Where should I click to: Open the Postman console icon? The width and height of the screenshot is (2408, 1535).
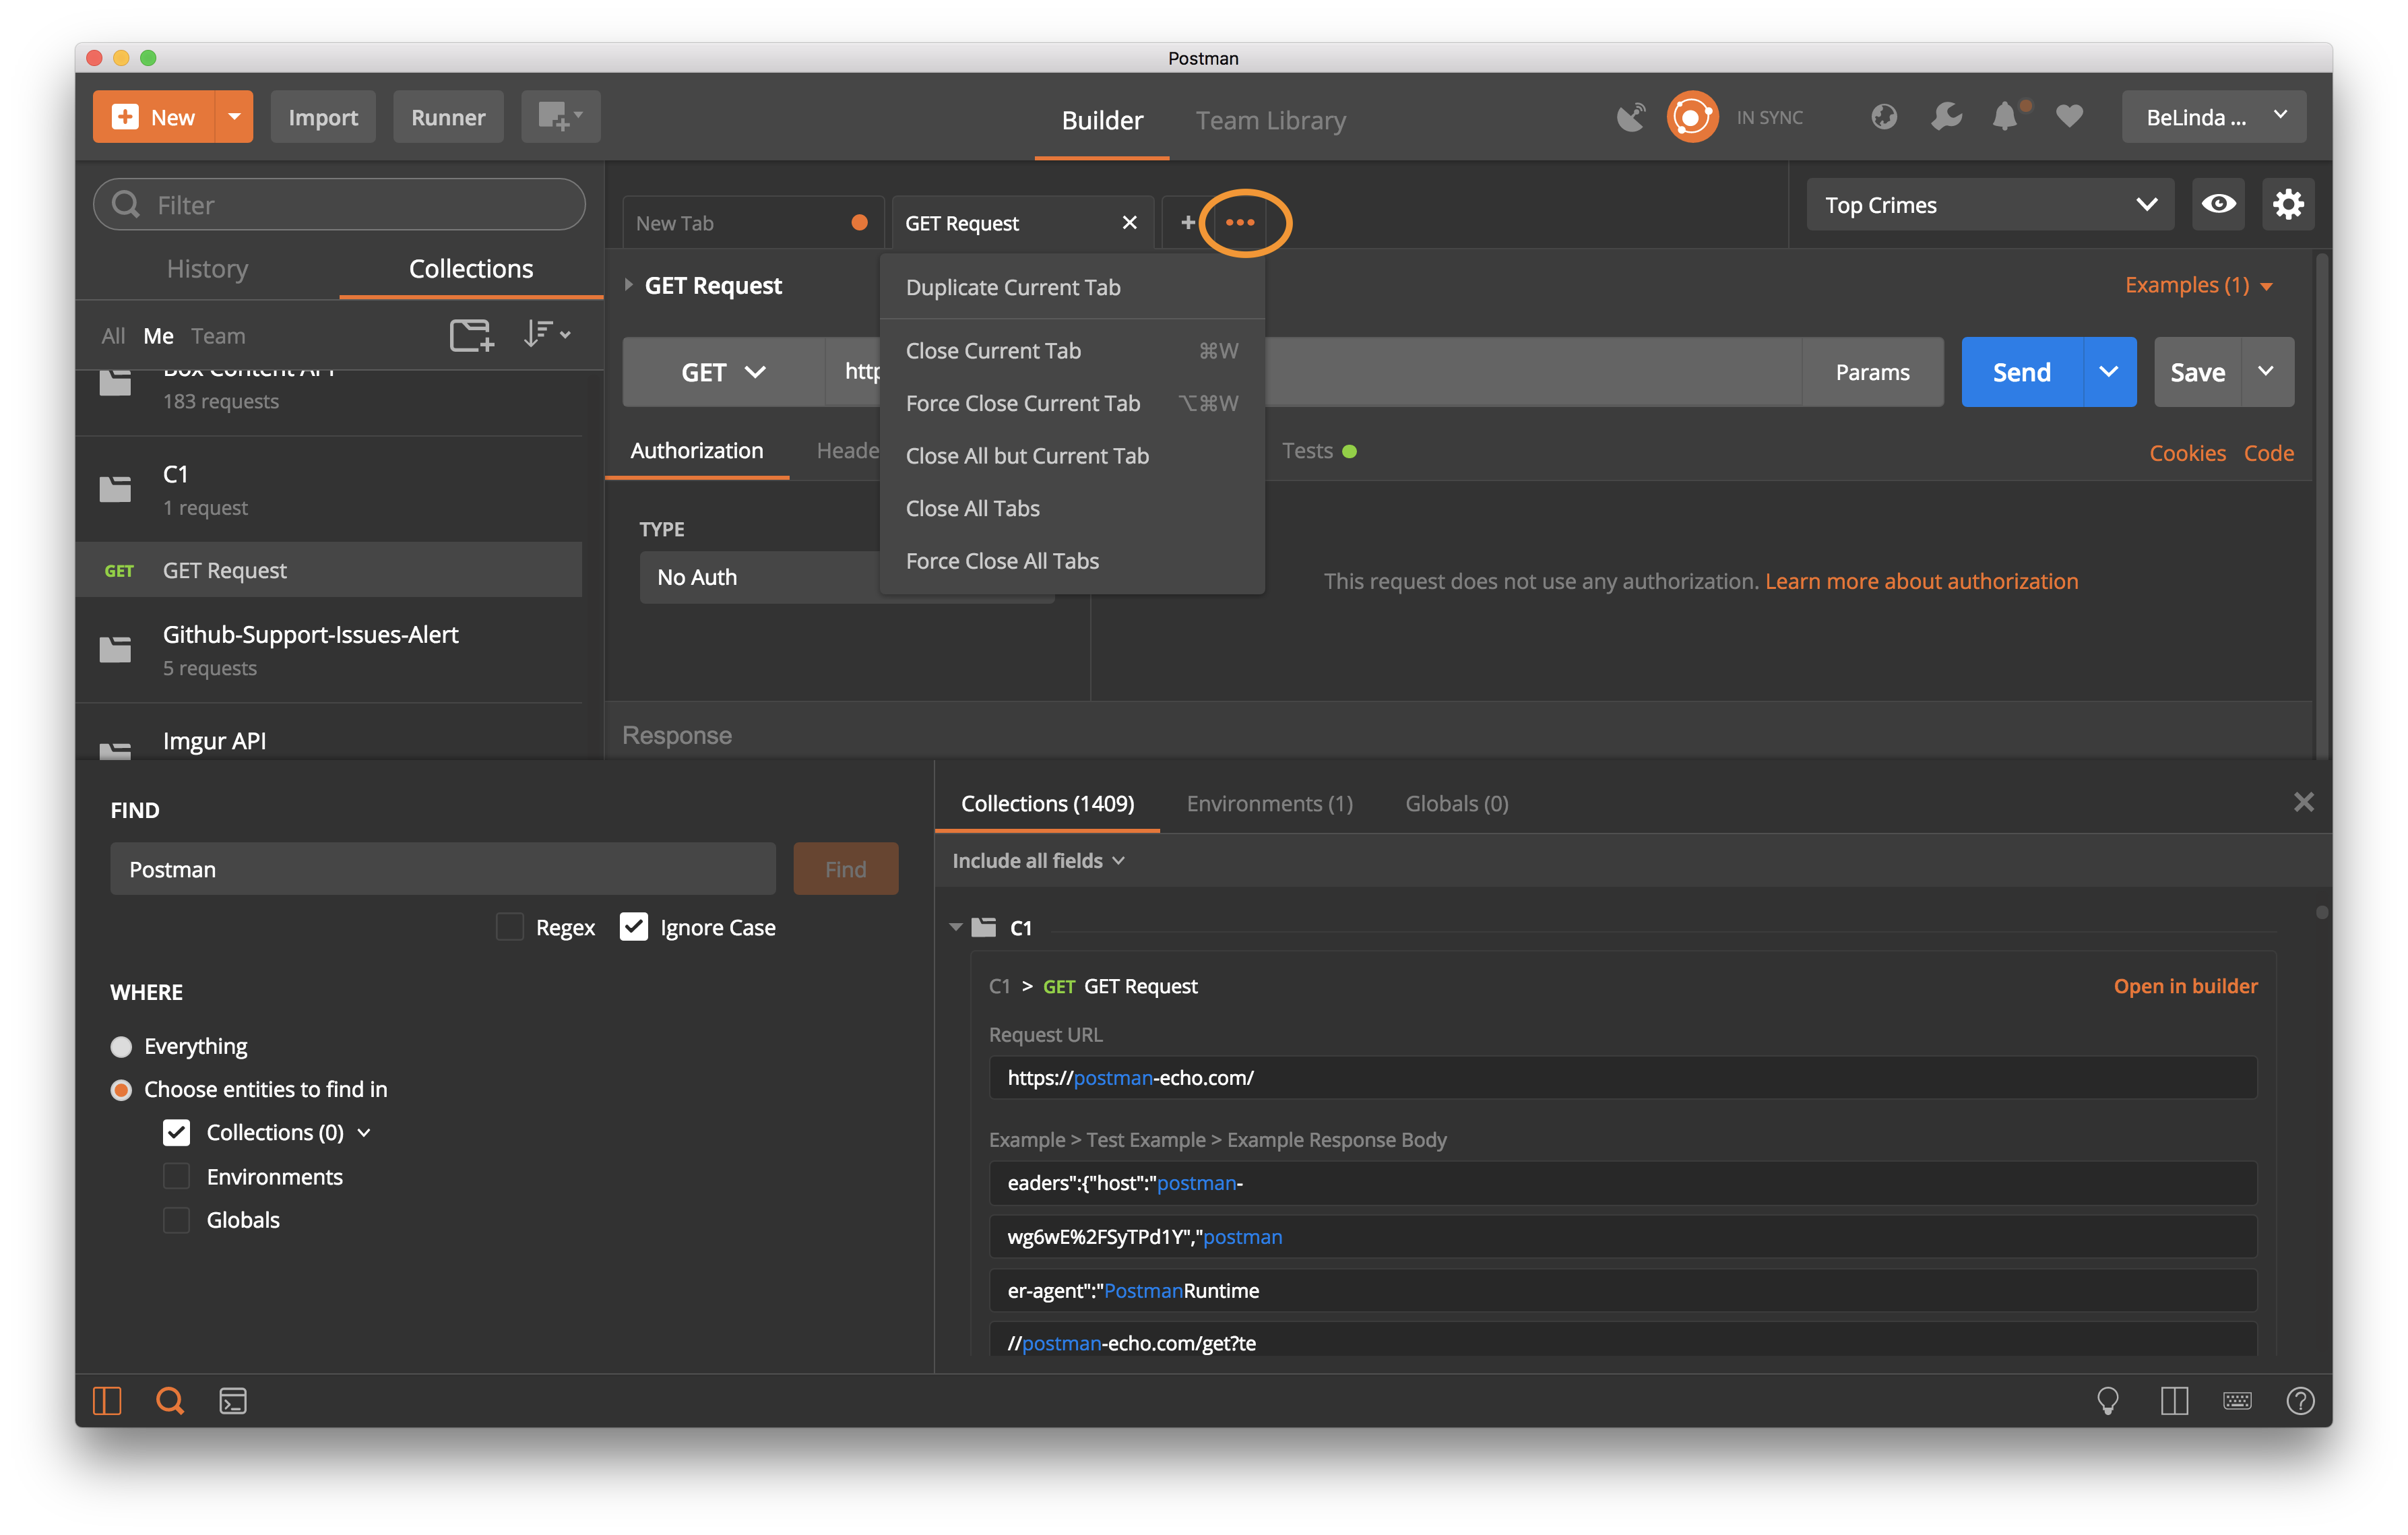(233, 1400)
